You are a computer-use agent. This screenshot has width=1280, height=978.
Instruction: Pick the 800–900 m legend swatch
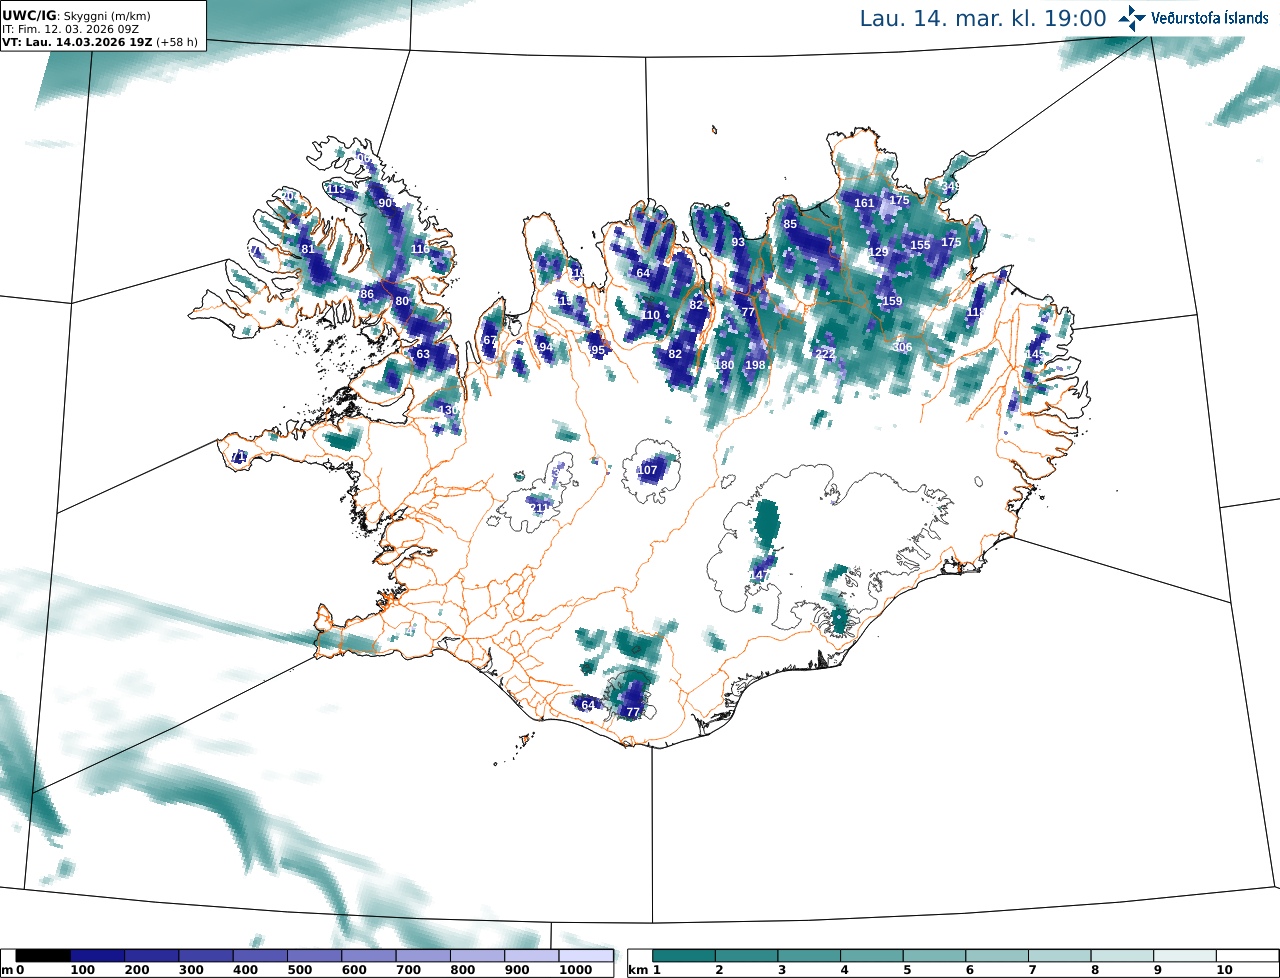tap(477, 956)
